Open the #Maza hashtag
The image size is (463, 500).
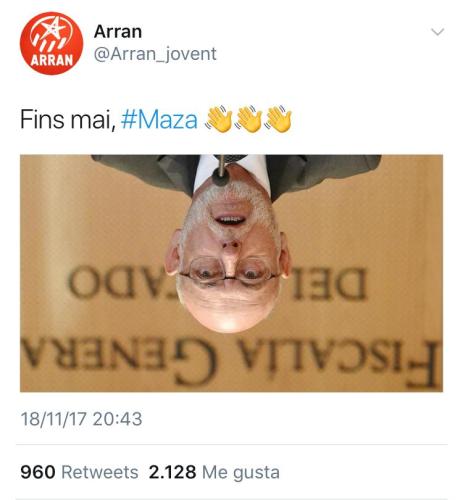159,119
